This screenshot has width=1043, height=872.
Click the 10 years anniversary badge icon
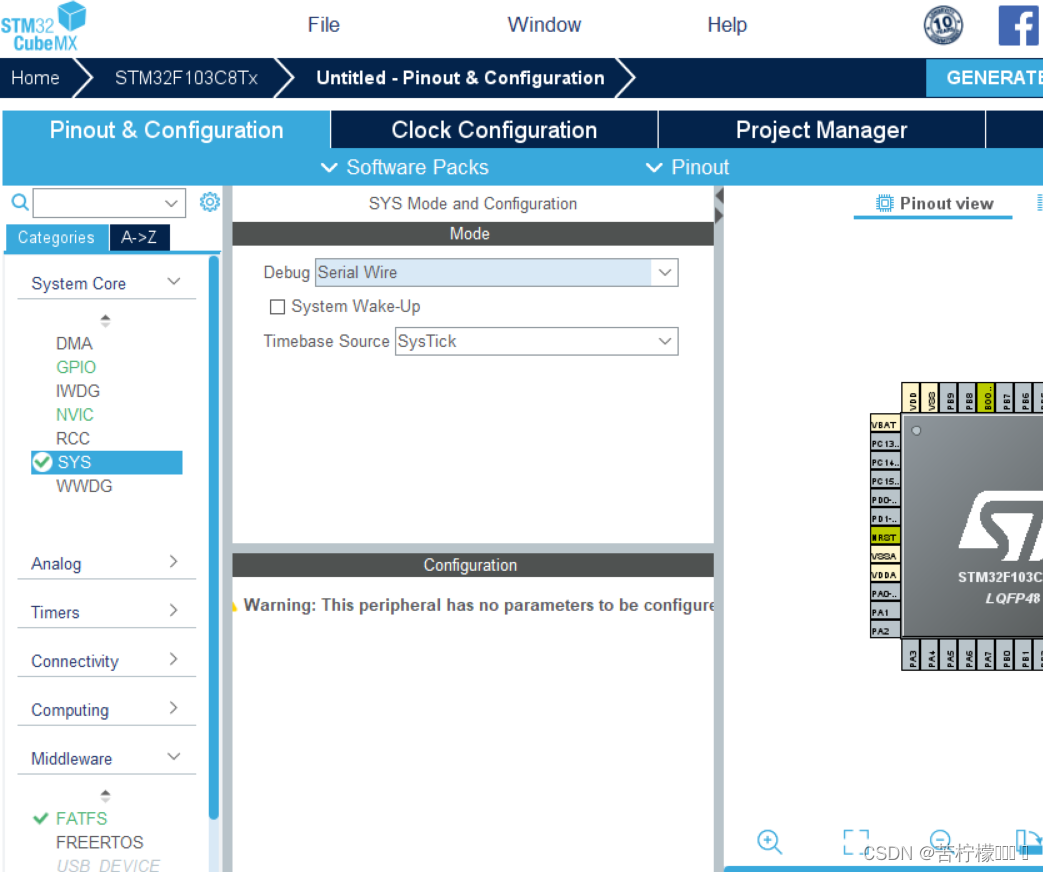[x=943, y=25]
